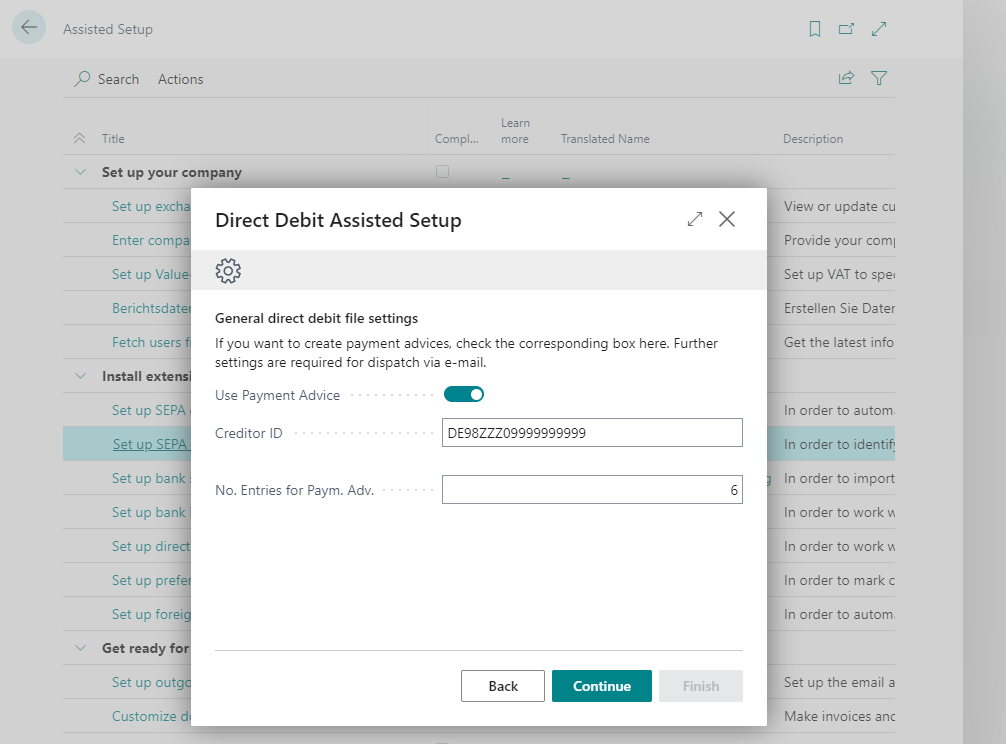The height and width of the screenshot is (744, 1006).
Task: Open the page in a new window
Action: [x=846, y=28]
